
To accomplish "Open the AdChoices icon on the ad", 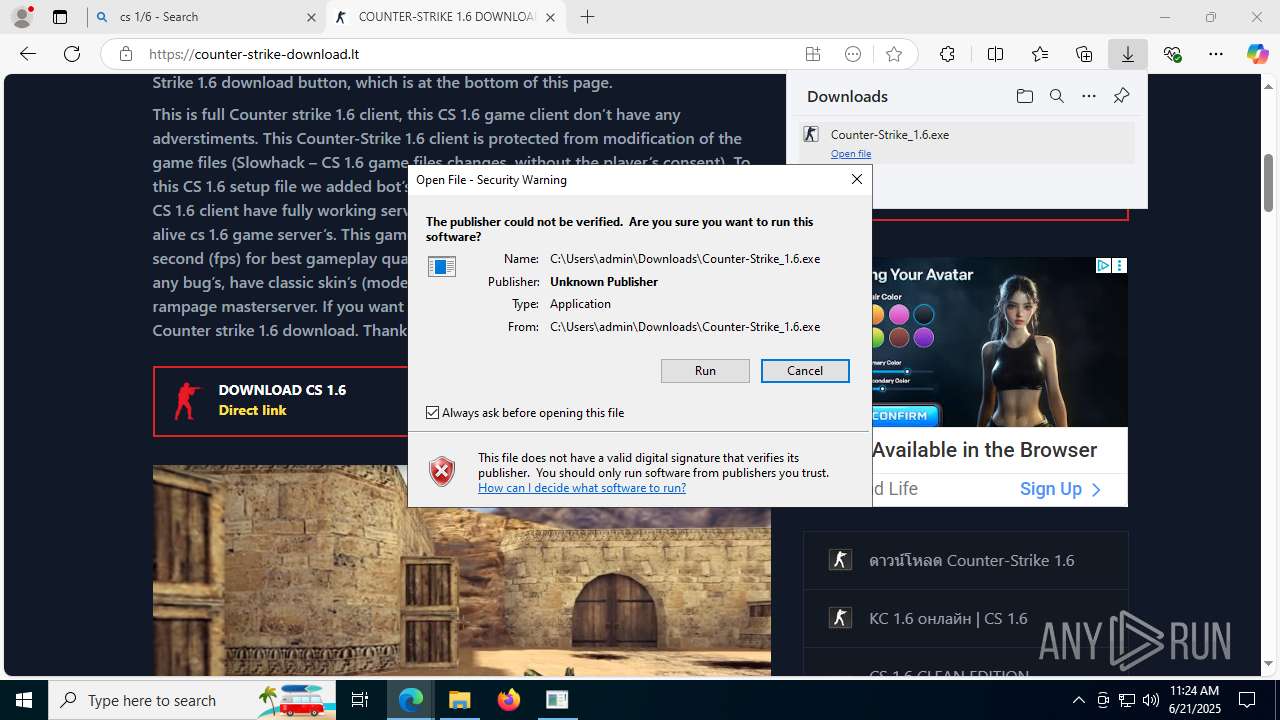I will coord(1103,266).
